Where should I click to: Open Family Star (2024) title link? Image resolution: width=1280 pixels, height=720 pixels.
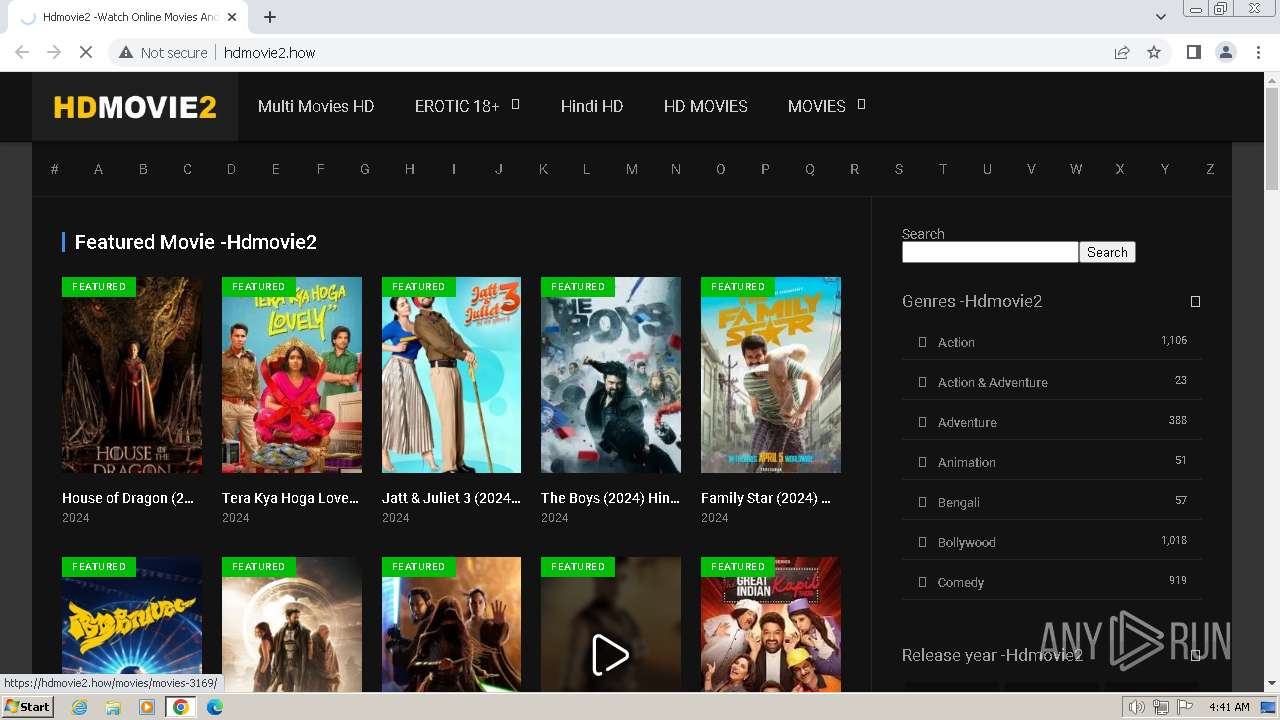(x=766, y=498)
